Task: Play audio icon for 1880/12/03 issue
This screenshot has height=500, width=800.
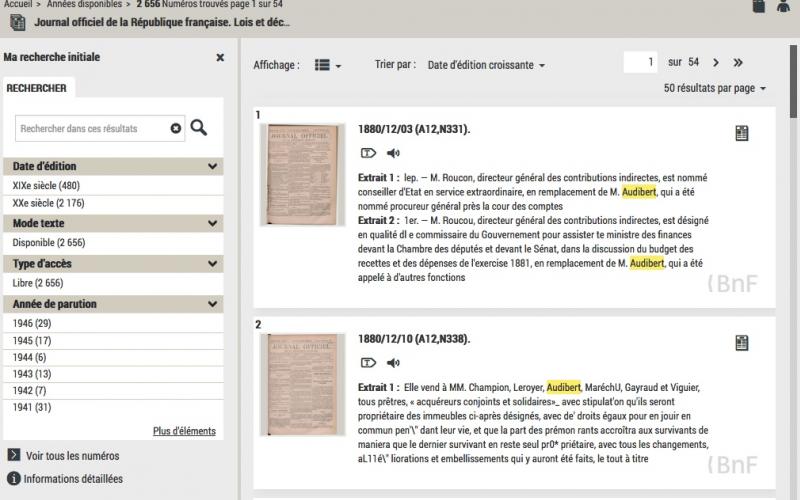Action: 393,153
